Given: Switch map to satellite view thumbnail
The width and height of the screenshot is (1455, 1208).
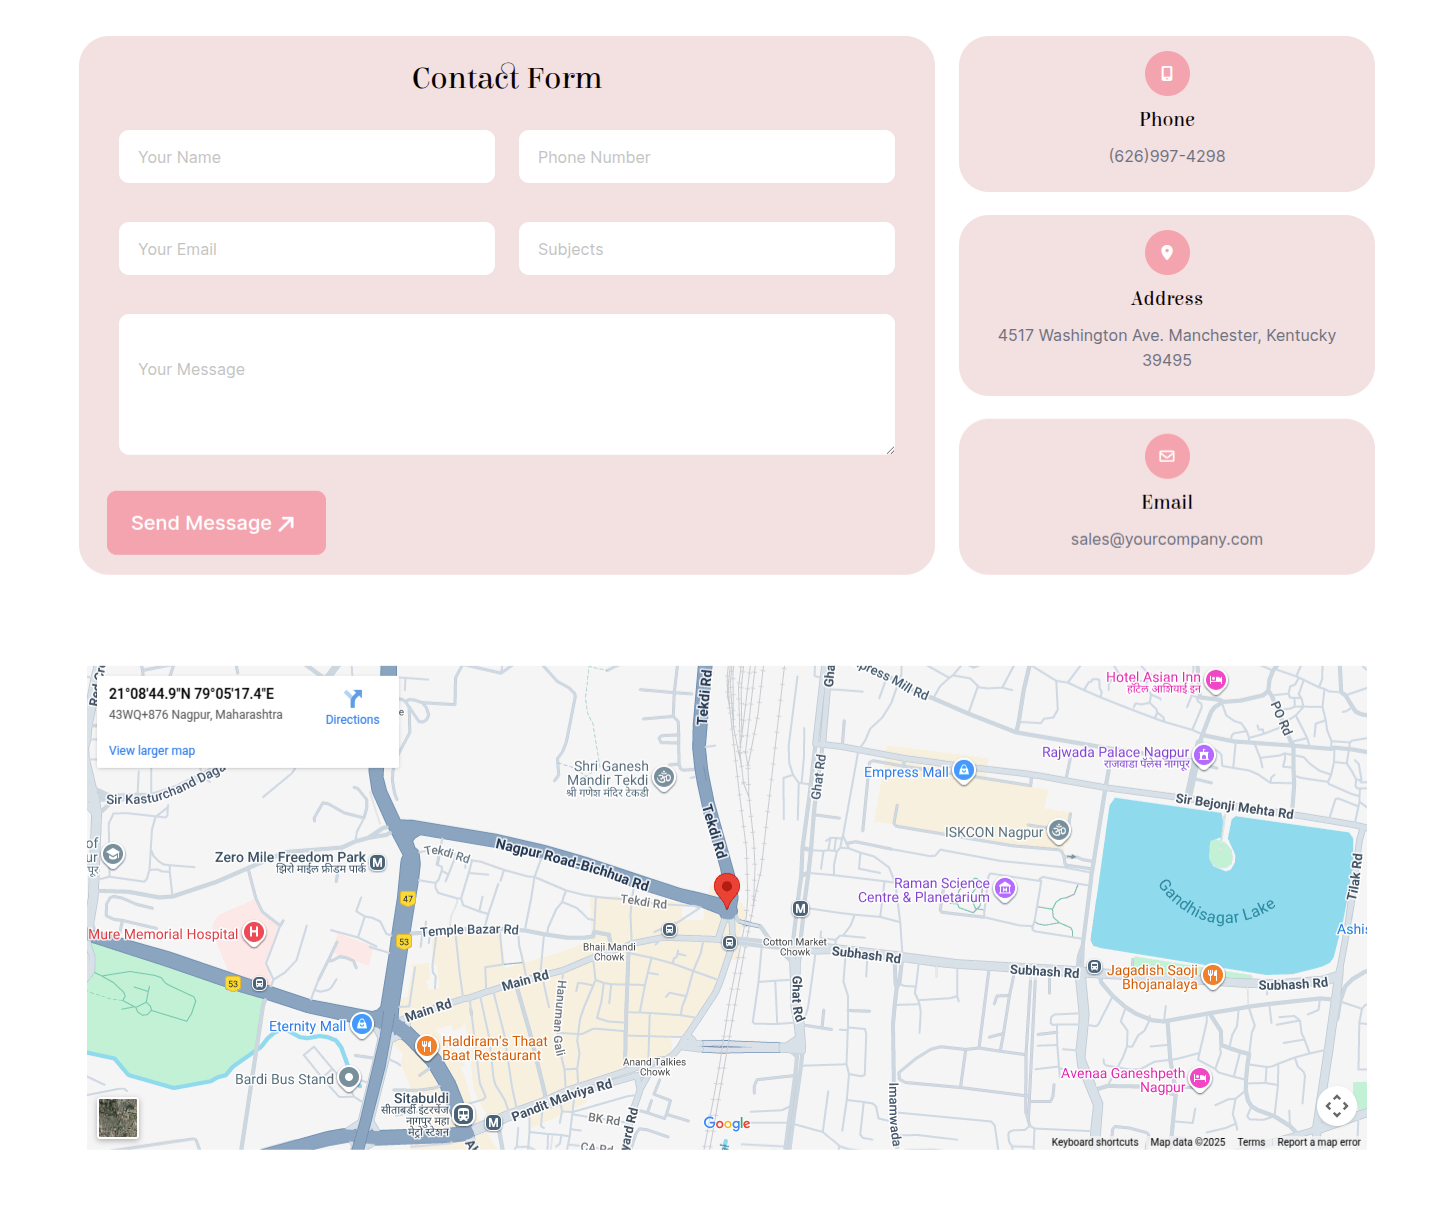Looking at the screenshot, I should tap(118, 1118).
